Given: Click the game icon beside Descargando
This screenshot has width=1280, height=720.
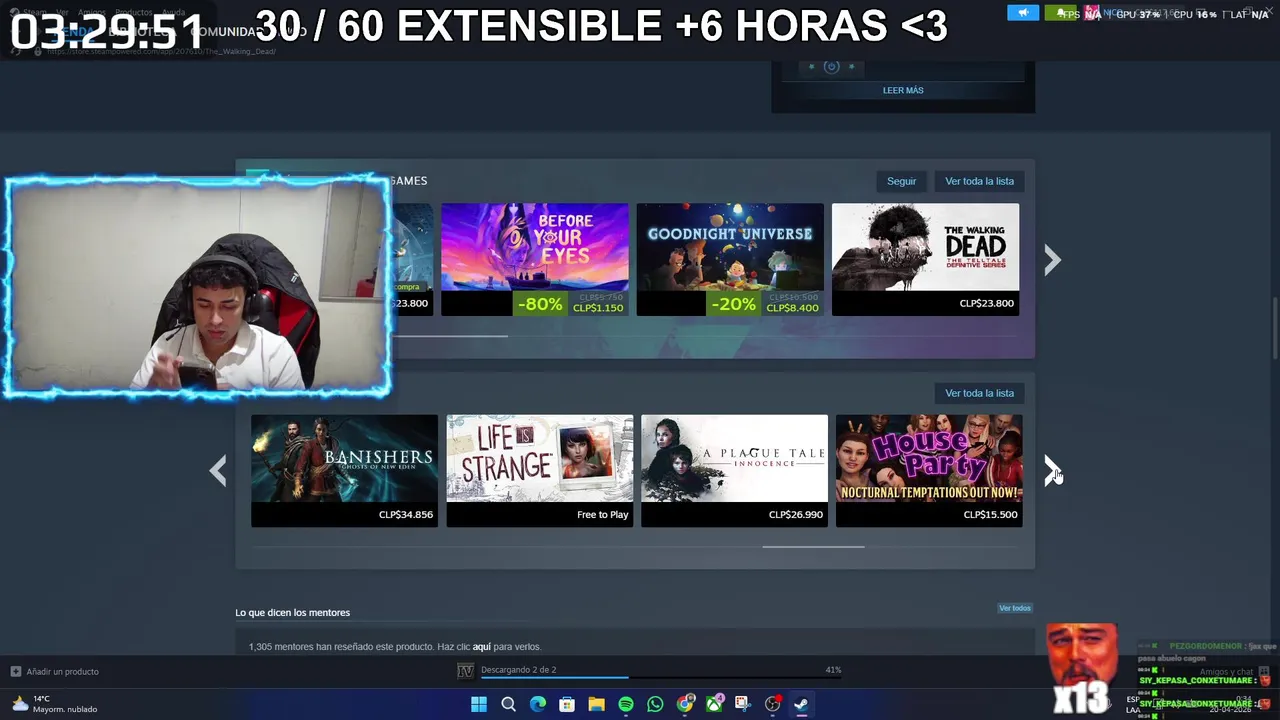Looking at the screenshot, I should pyautogui.click(x=465, y=670).
